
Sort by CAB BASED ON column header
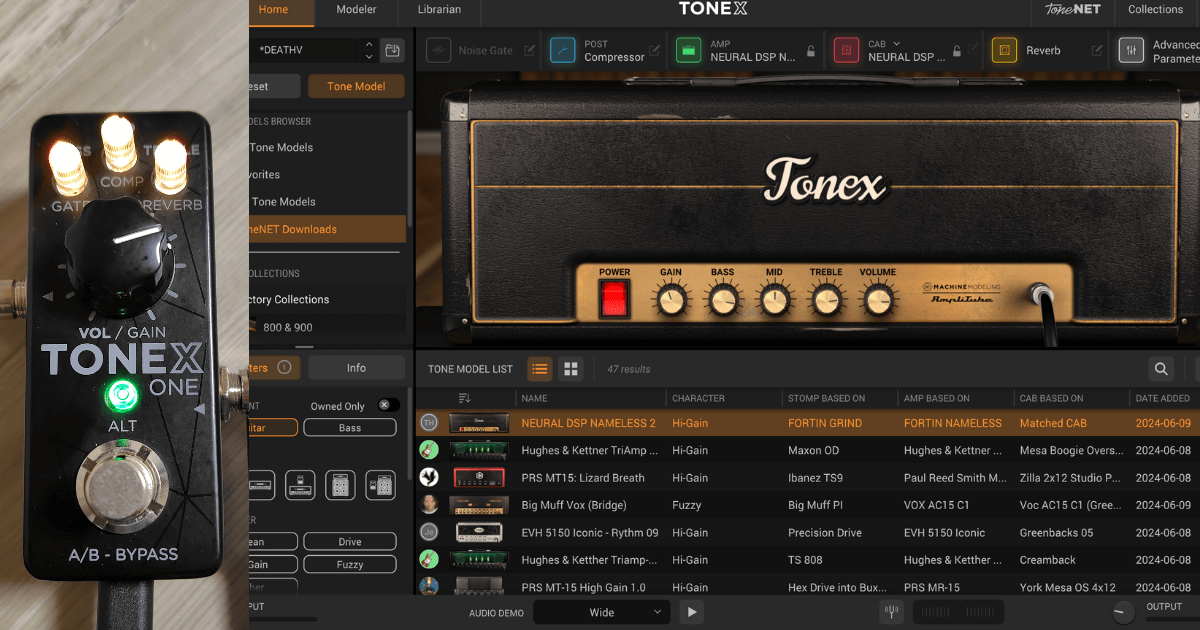tap(1051, 398)
